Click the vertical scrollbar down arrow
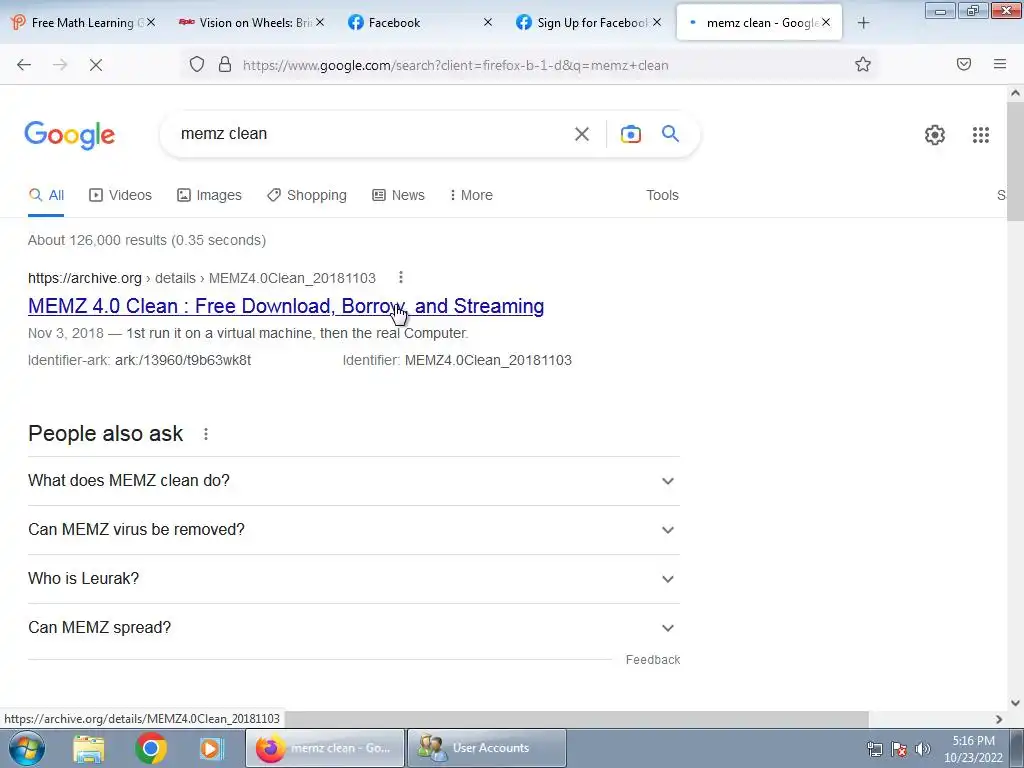Screen dimensions: 1024x768 (x=1016, y=703)
